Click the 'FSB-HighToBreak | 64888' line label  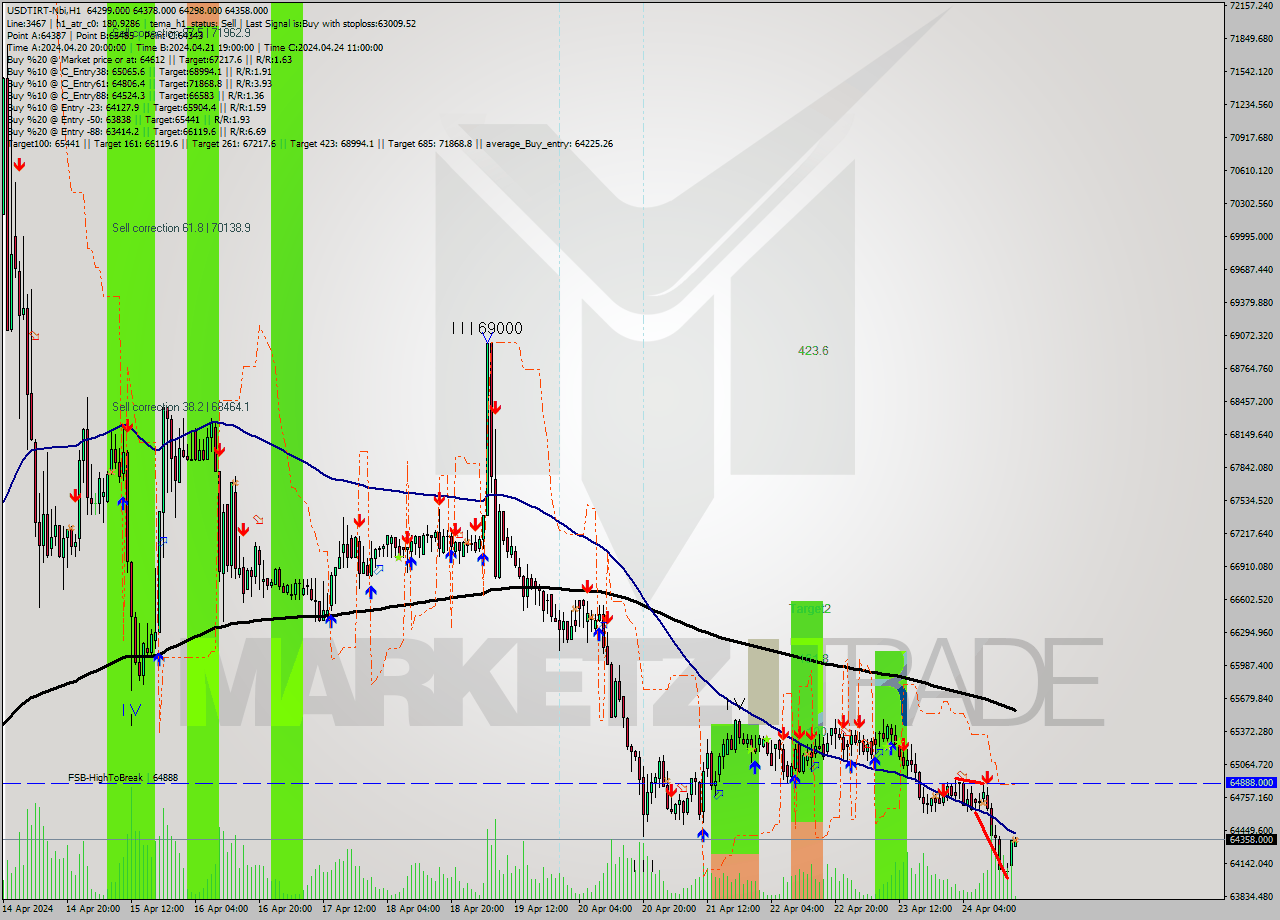point(123,777)
